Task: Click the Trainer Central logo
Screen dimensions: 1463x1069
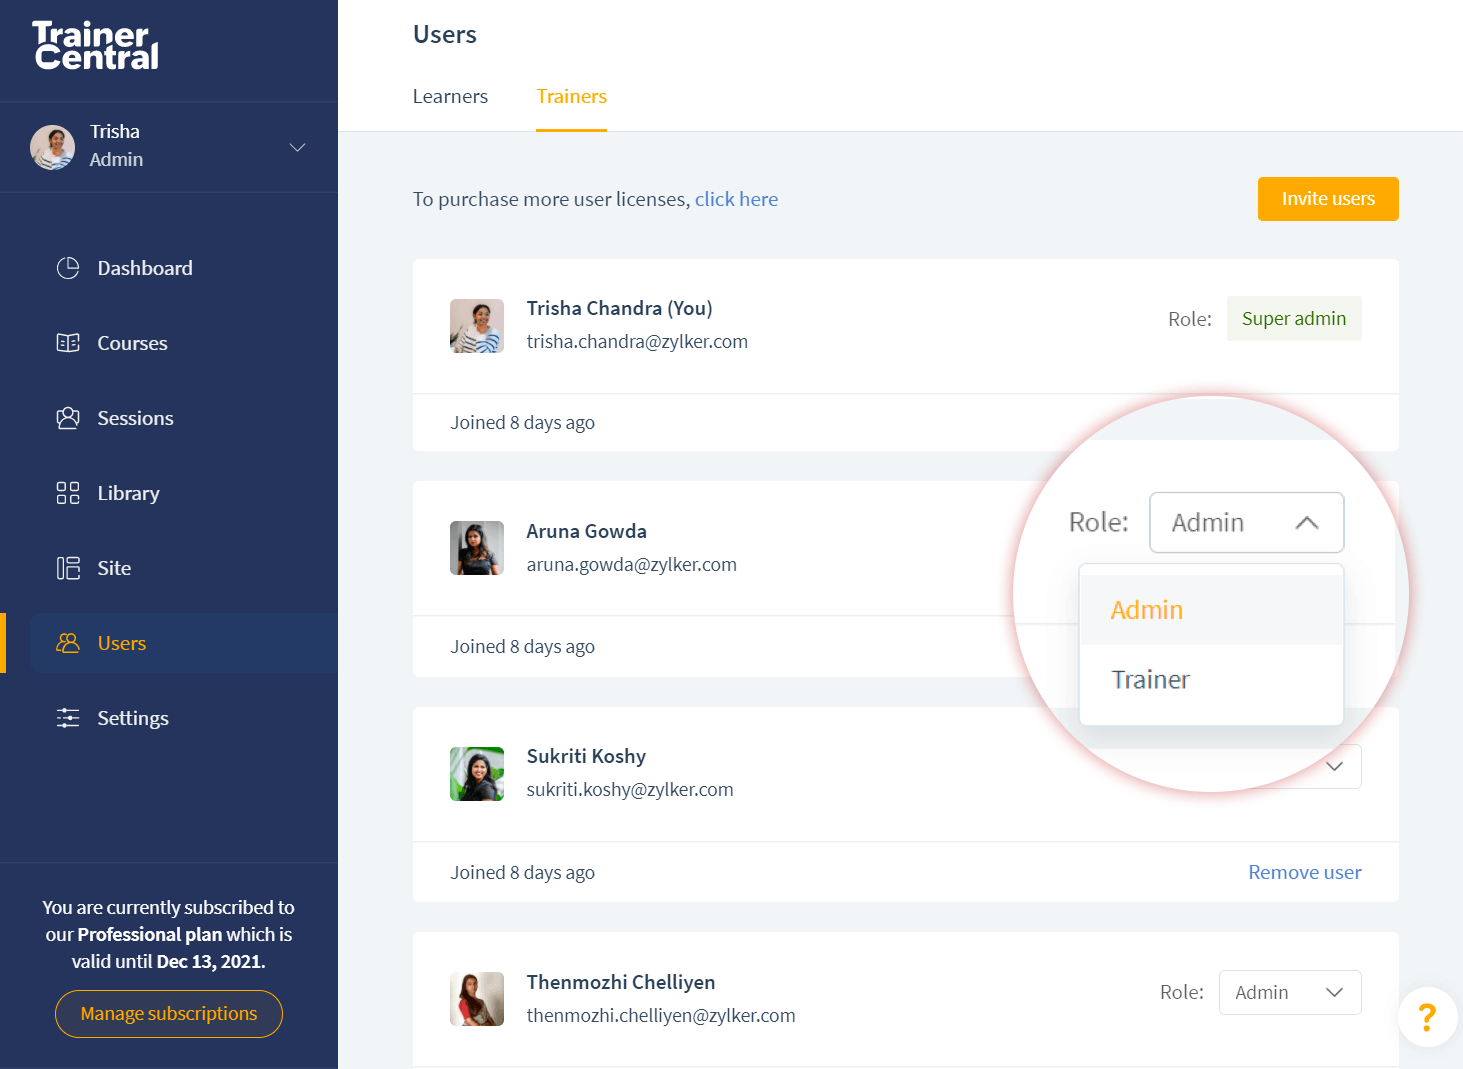Action: (x=95, y=44)
